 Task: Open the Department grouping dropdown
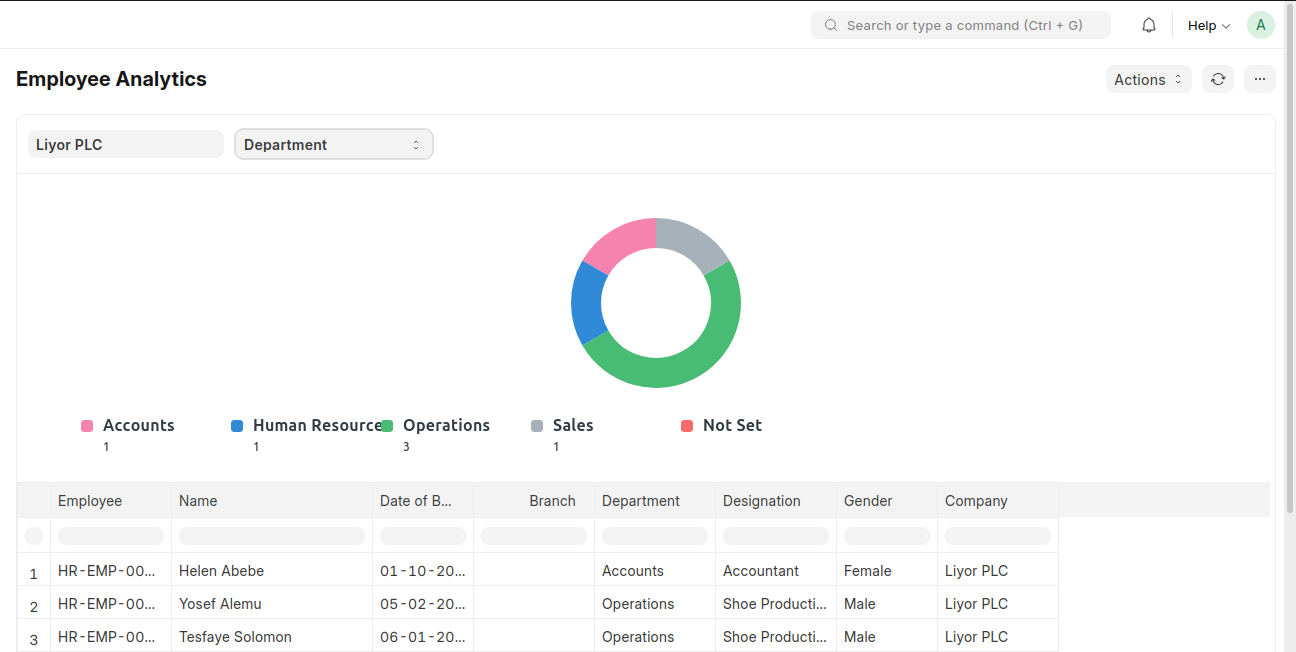[x=333, y=144]
